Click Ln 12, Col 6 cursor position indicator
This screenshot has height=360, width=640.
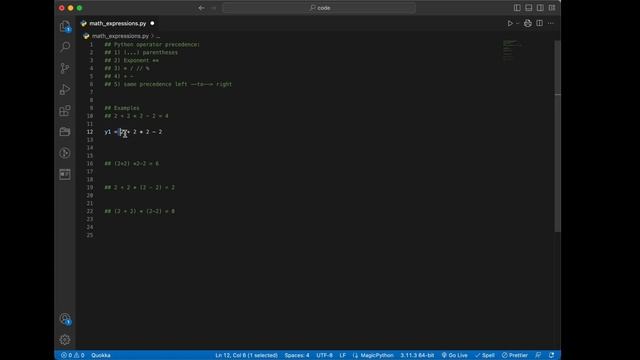247,355
